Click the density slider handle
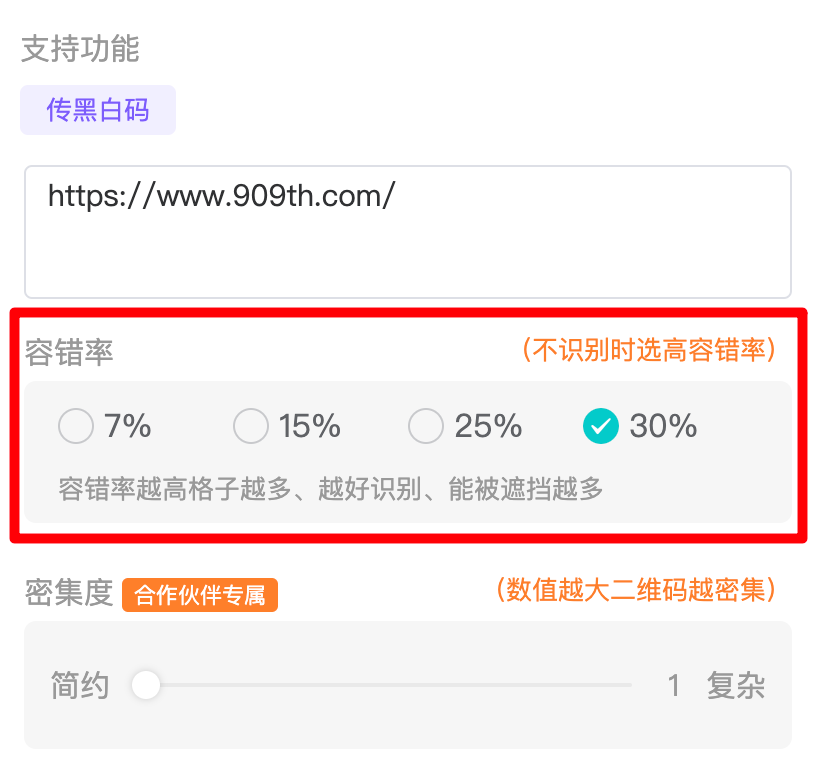The image size is (820, 772). (146, 685)
